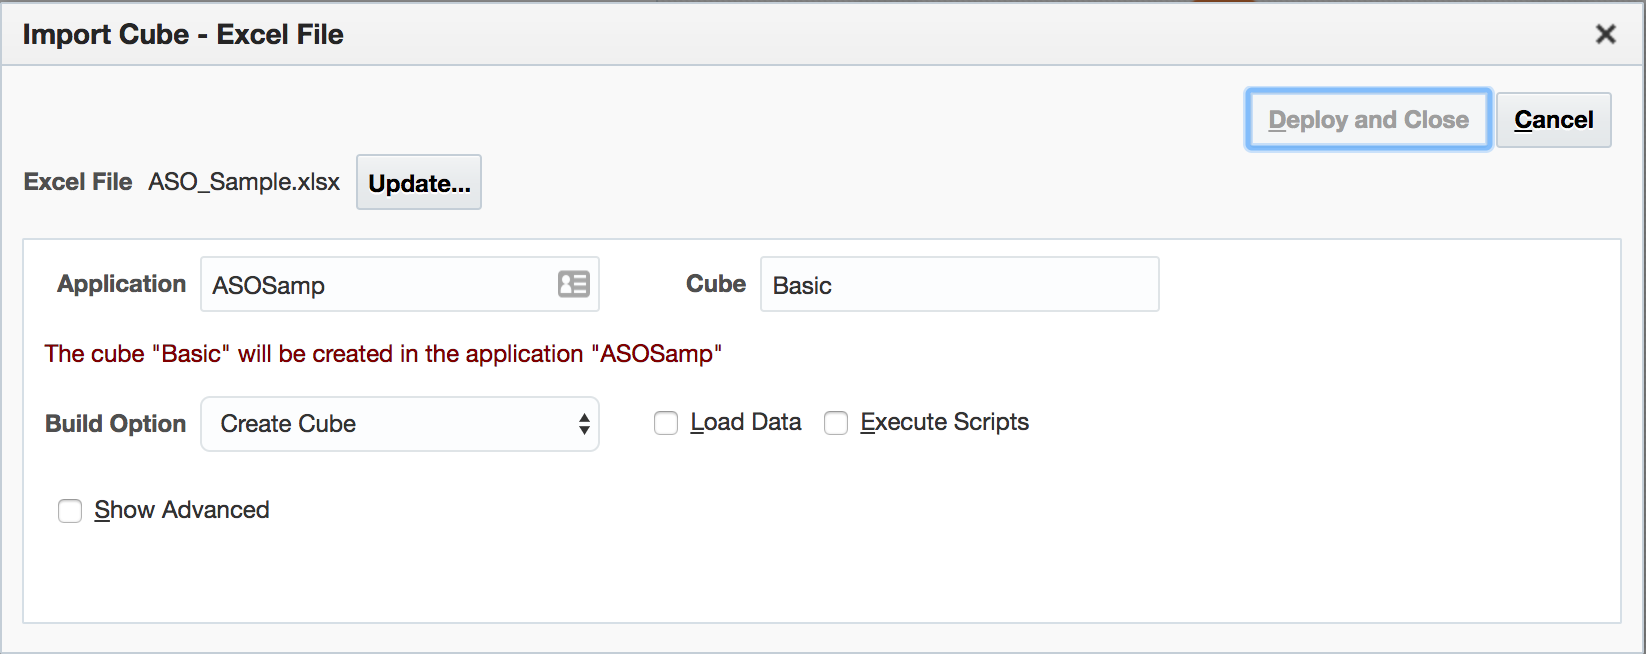Click the Cube field label
Image resolution: width=1646 pixels, height=654 pixels.
pyautogui.click(x=716, y=284)
